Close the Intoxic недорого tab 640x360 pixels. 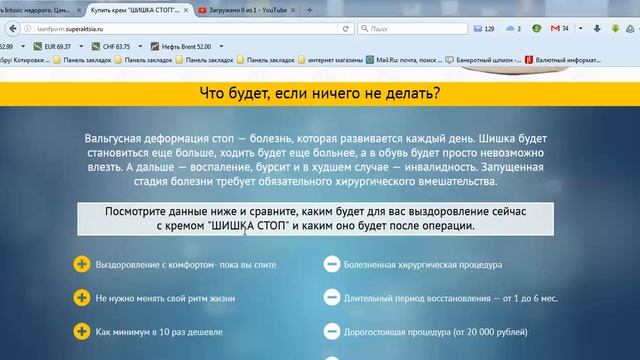click(79, 10)
